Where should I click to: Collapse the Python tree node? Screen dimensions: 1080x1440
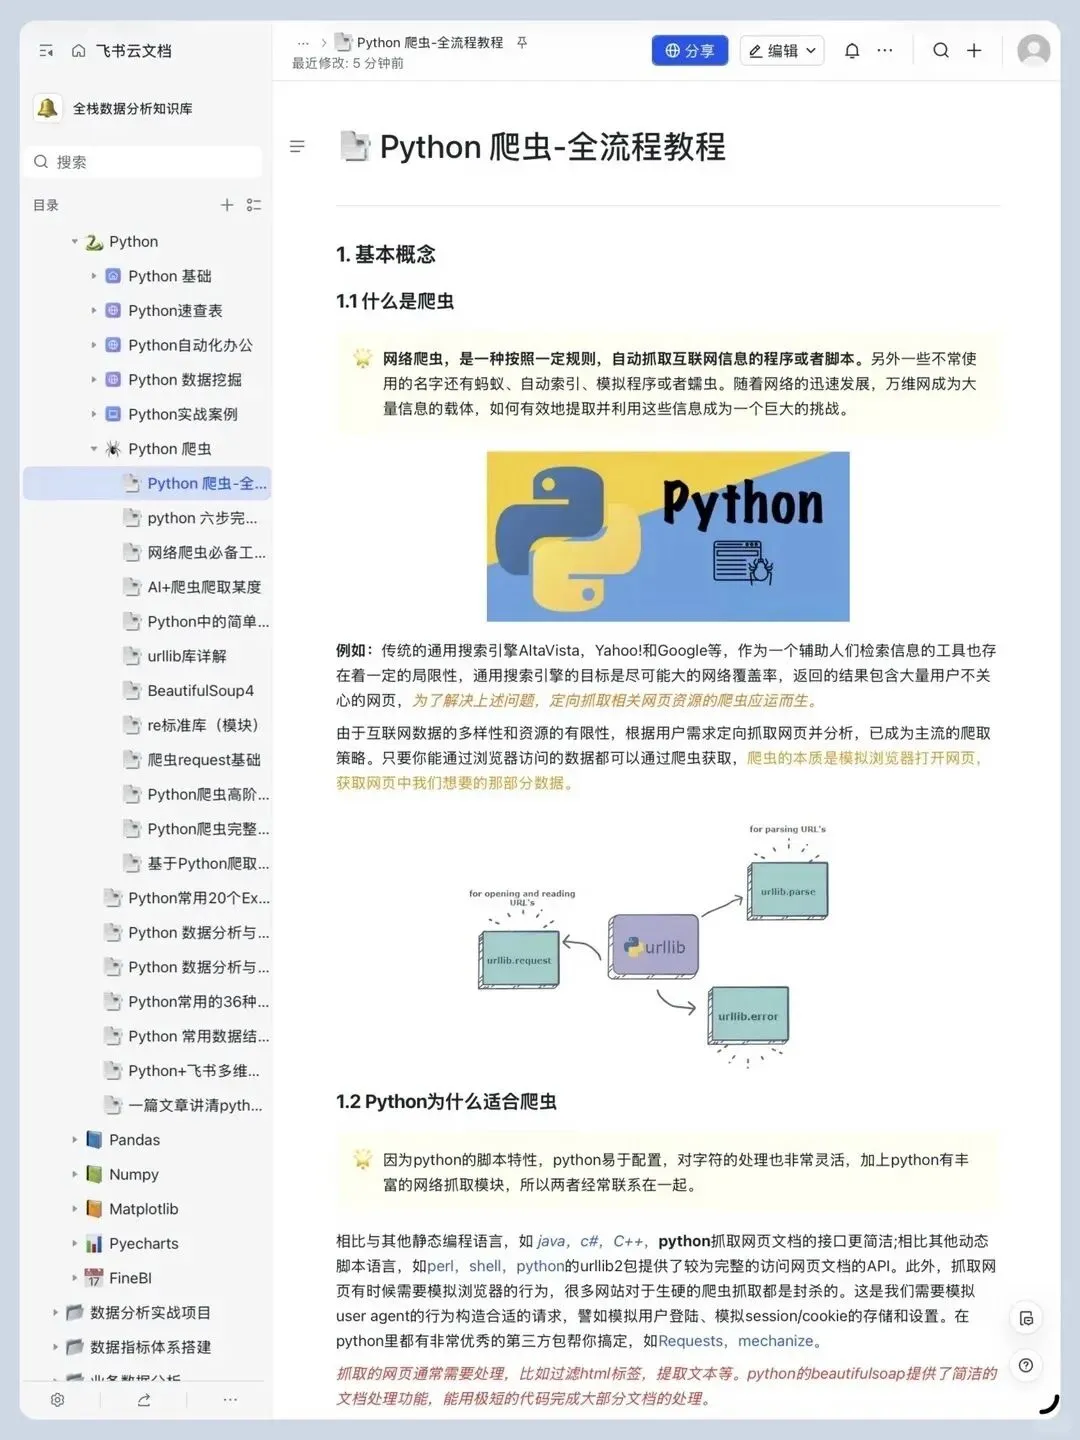click(75, 242)
